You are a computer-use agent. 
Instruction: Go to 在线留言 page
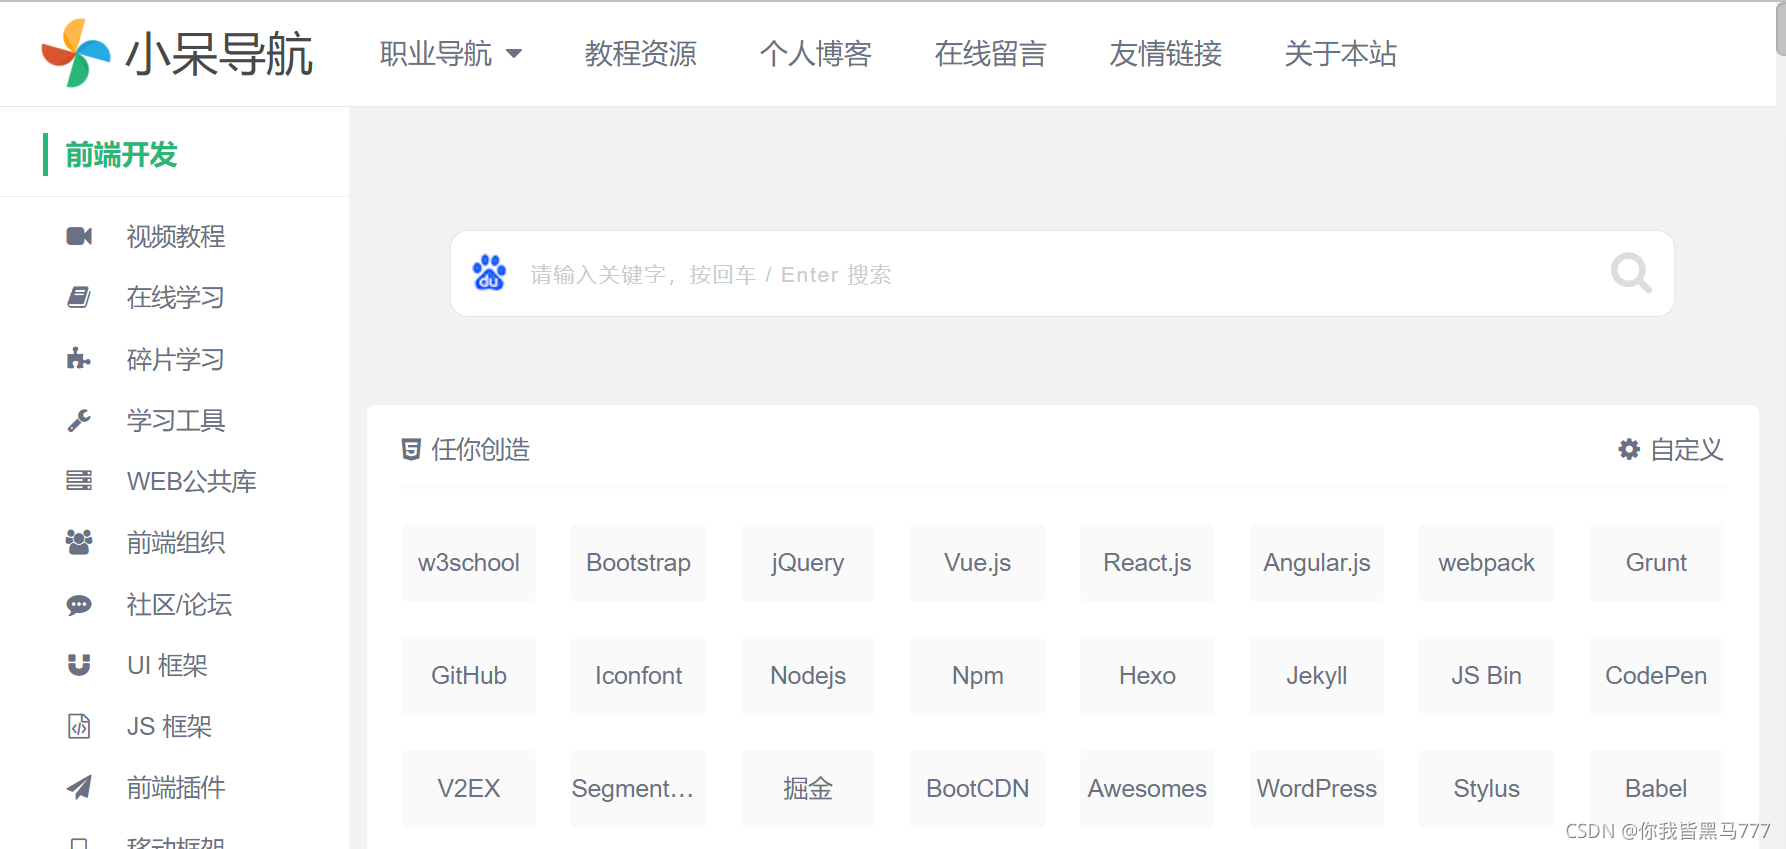click(990, 53)
